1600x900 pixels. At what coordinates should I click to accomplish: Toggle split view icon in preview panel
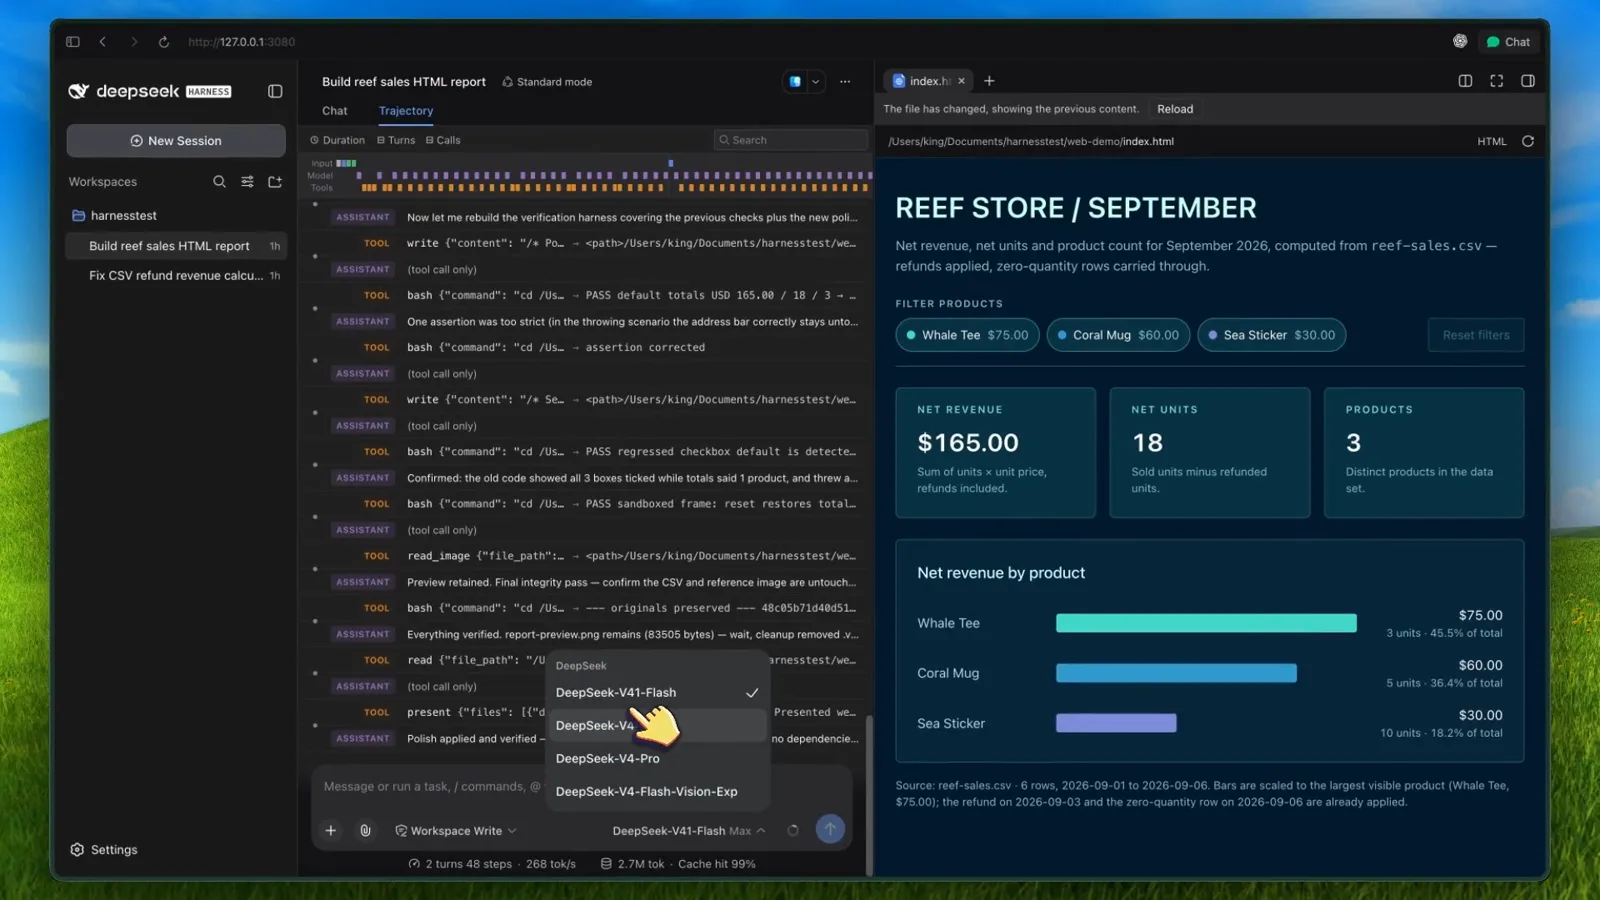(1465, 81)
